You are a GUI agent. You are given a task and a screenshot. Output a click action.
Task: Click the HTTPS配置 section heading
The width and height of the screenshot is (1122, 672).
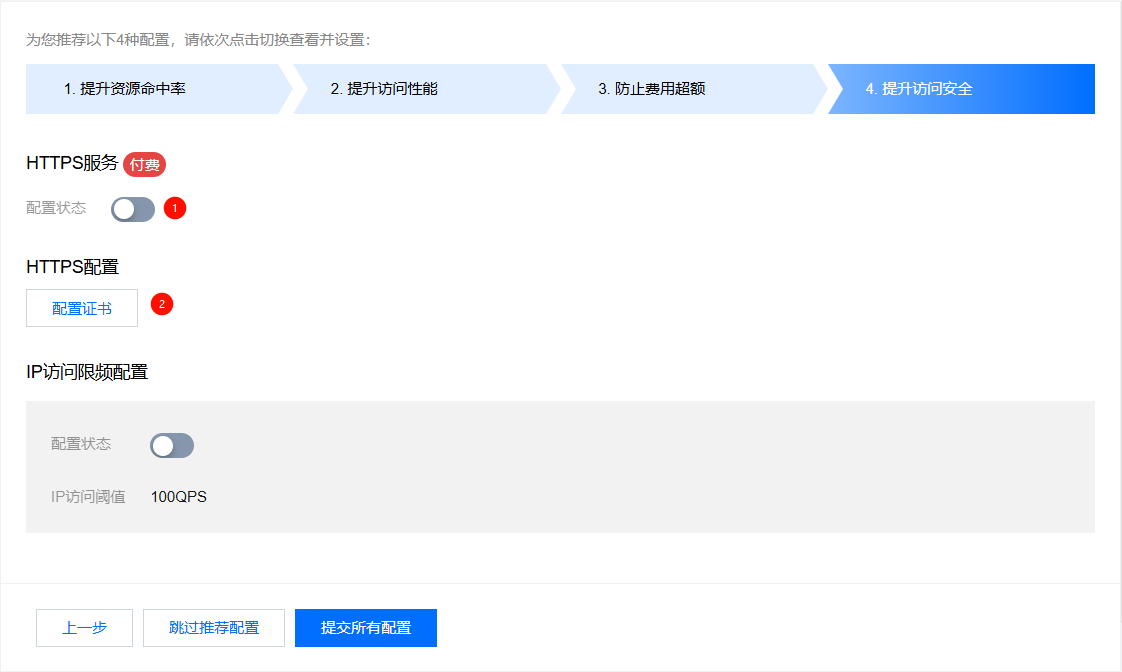coord(72,267)
